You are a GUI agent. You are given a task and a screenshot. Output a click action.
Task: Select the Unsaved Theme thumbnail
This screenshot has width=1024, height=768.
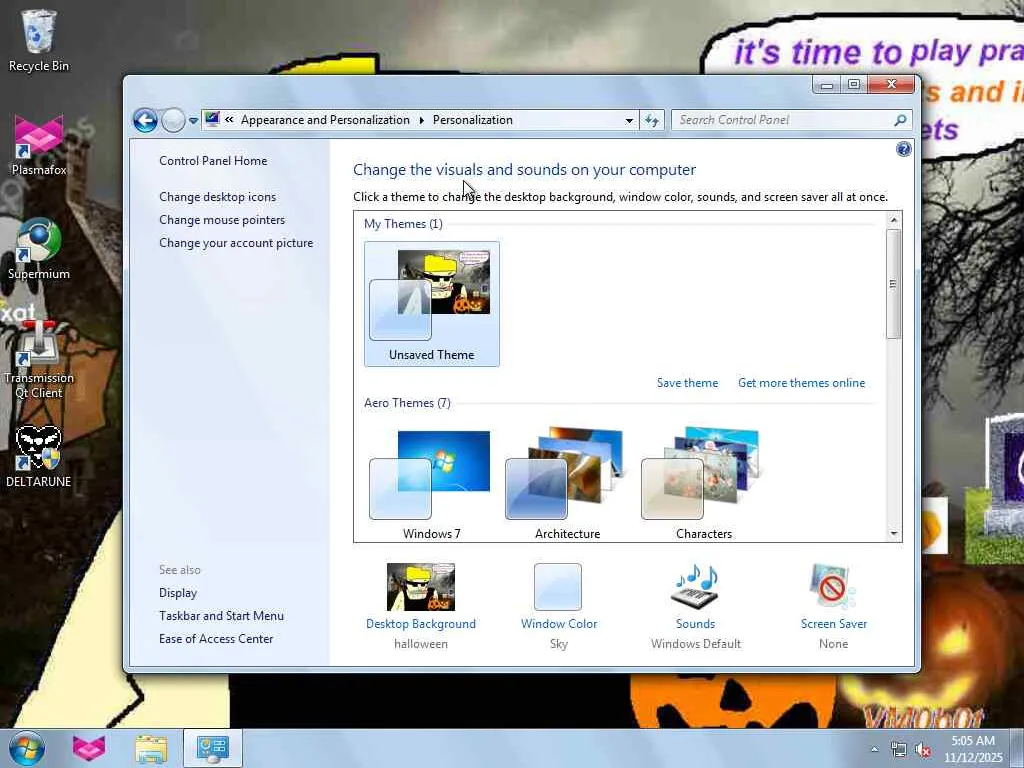tap(432, 304)
